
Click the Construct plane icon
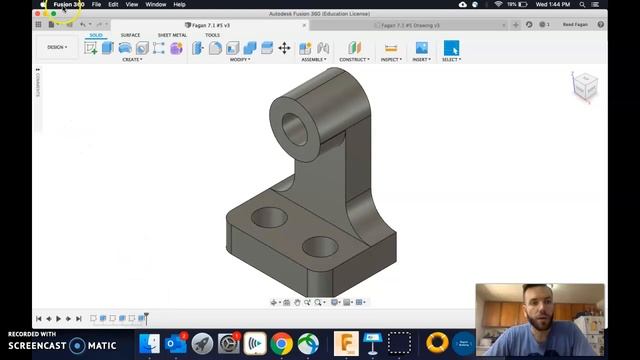355,48
